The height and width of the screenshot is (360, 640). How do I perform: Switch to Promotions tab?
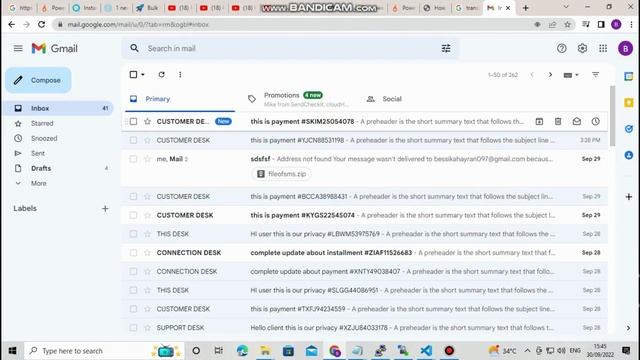[x=298, y=99]
